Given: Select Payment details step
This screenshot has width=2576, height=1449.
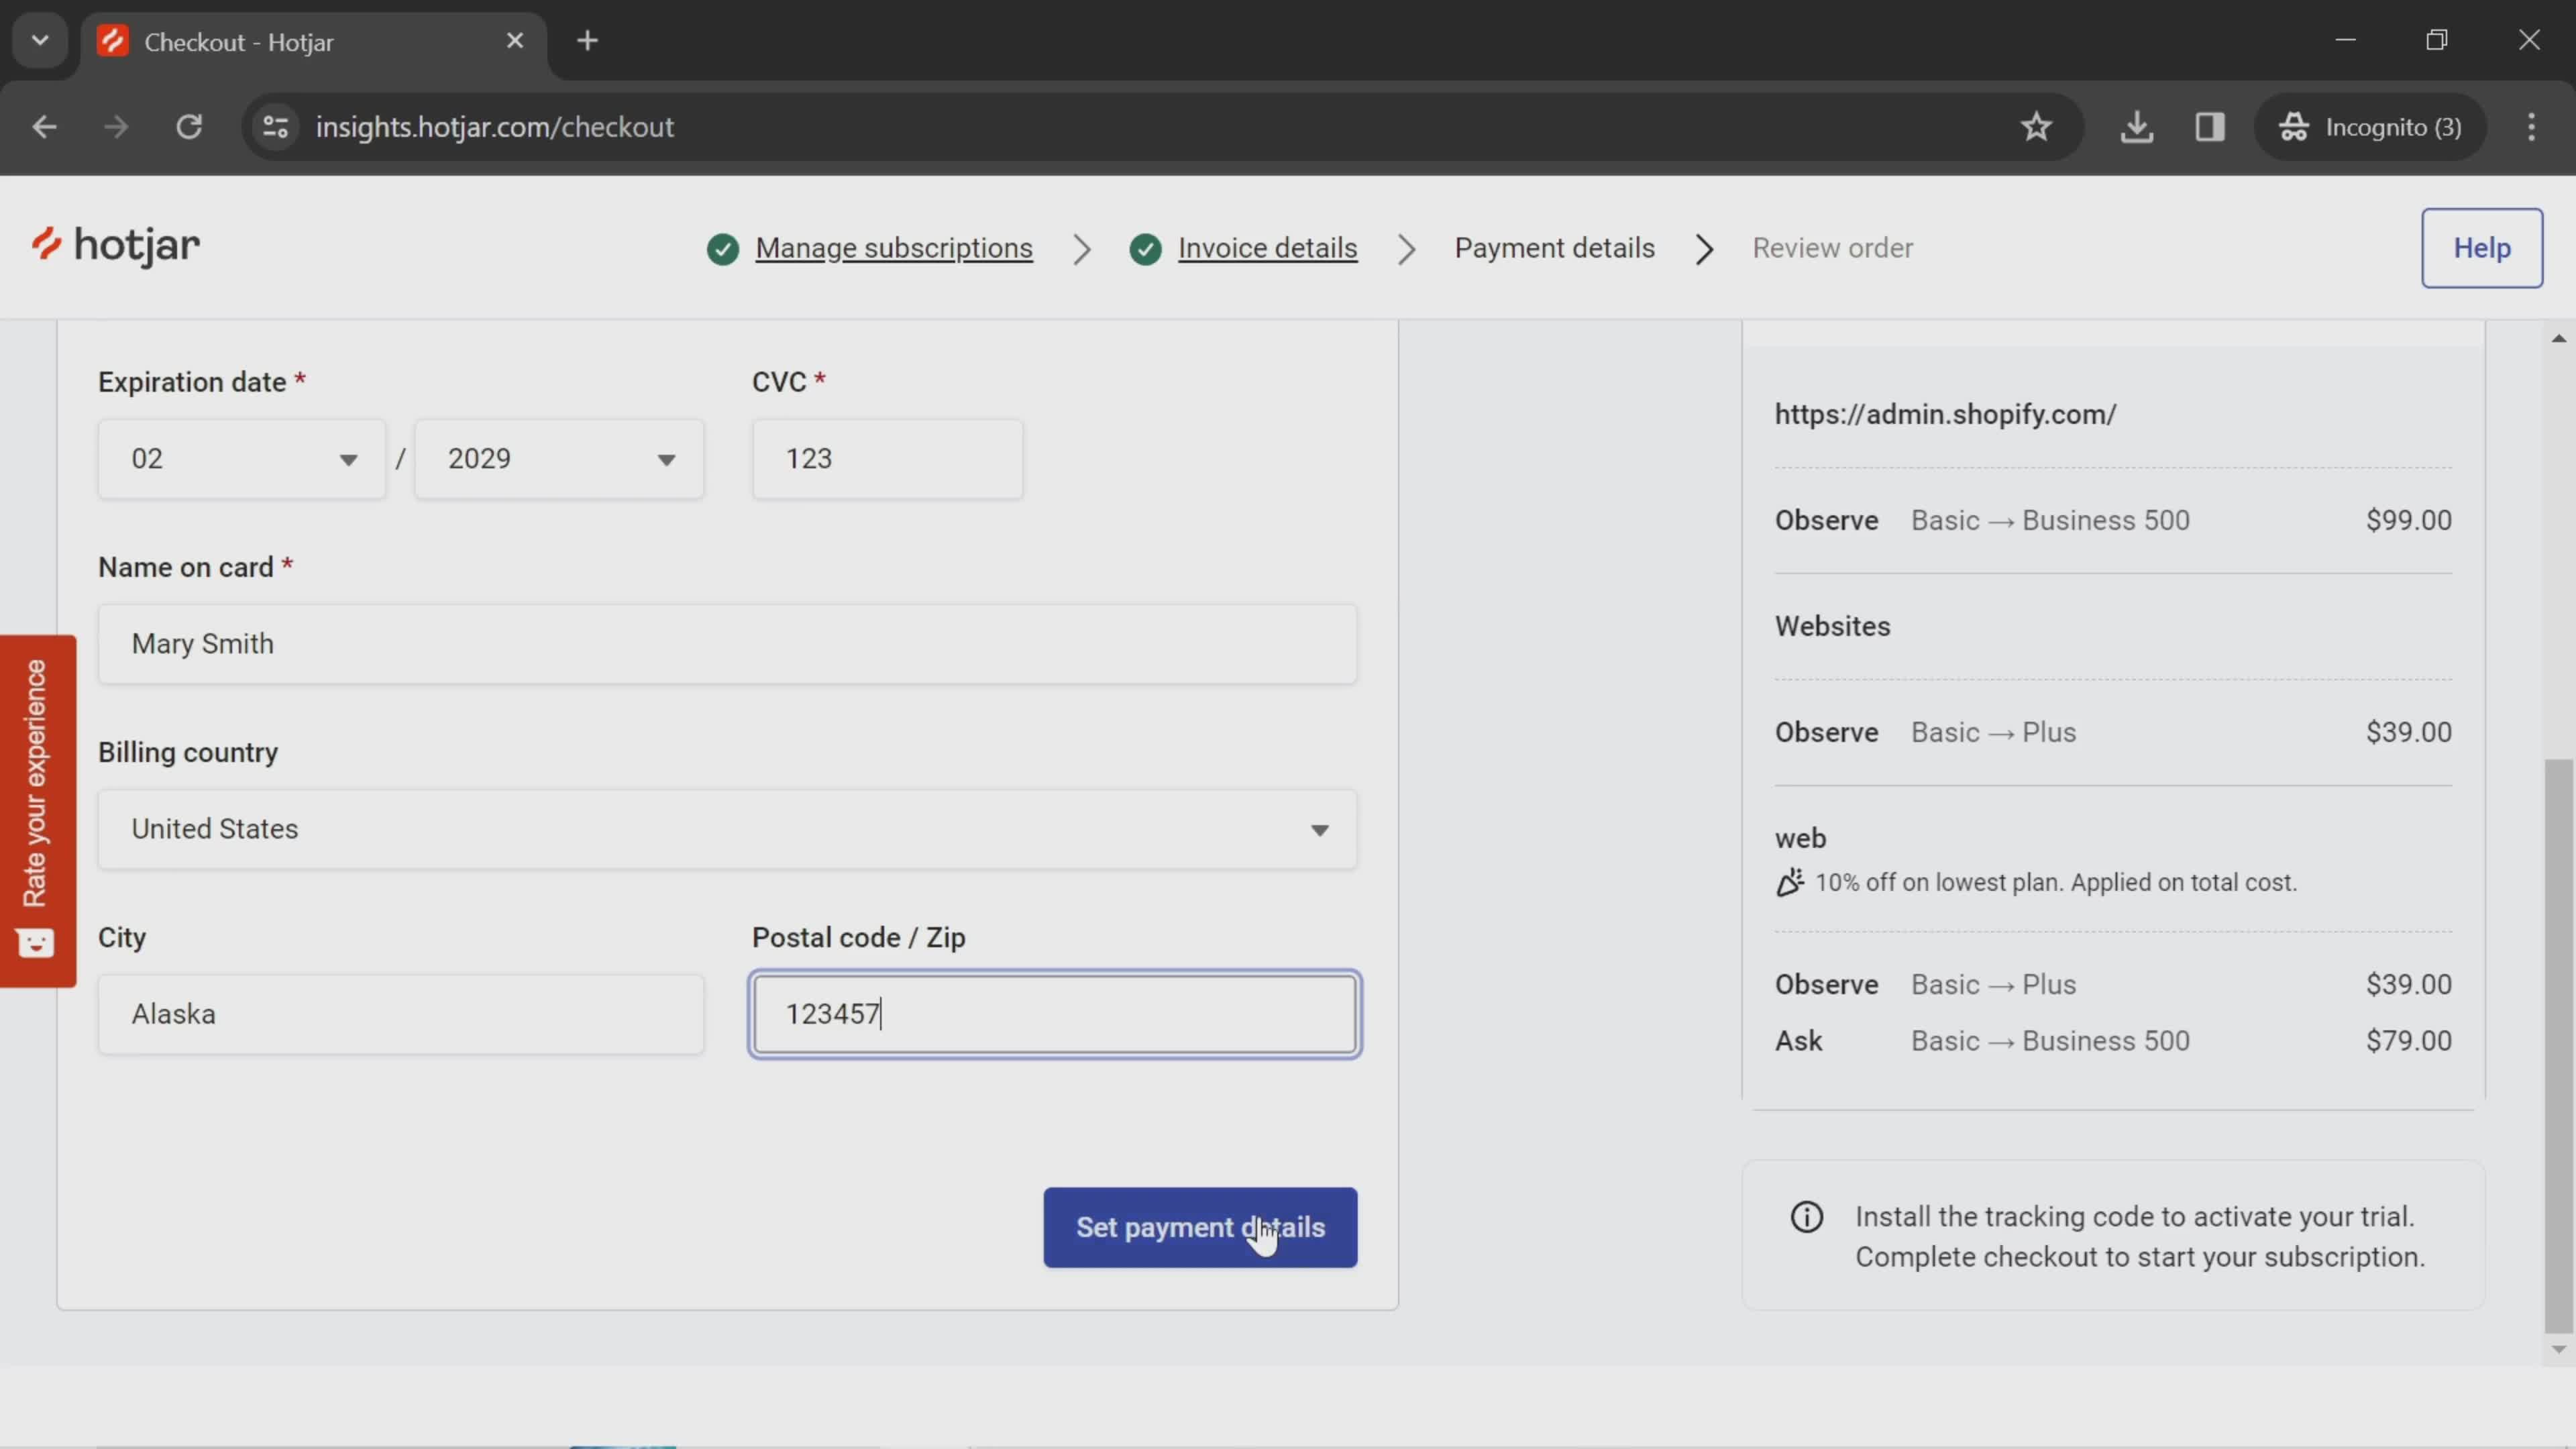Looking at the screenshot, I should 1554,248.
